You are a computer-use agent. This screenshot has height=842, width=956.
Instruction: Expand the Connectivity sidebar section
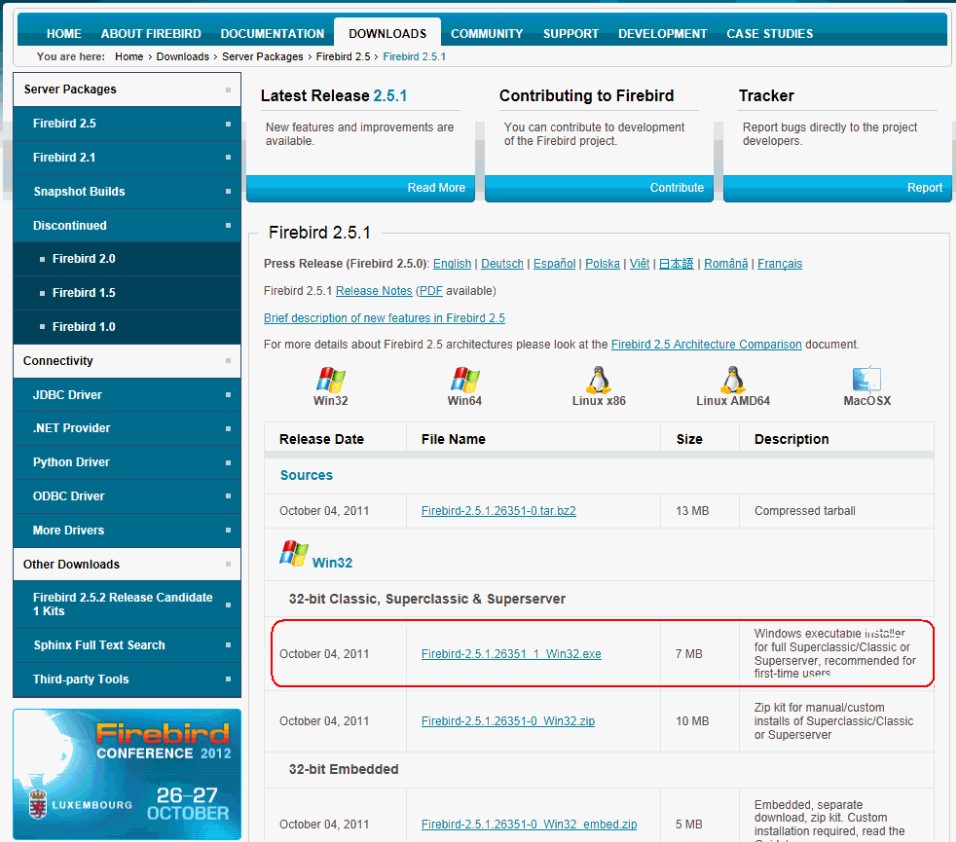click(127, 361)
